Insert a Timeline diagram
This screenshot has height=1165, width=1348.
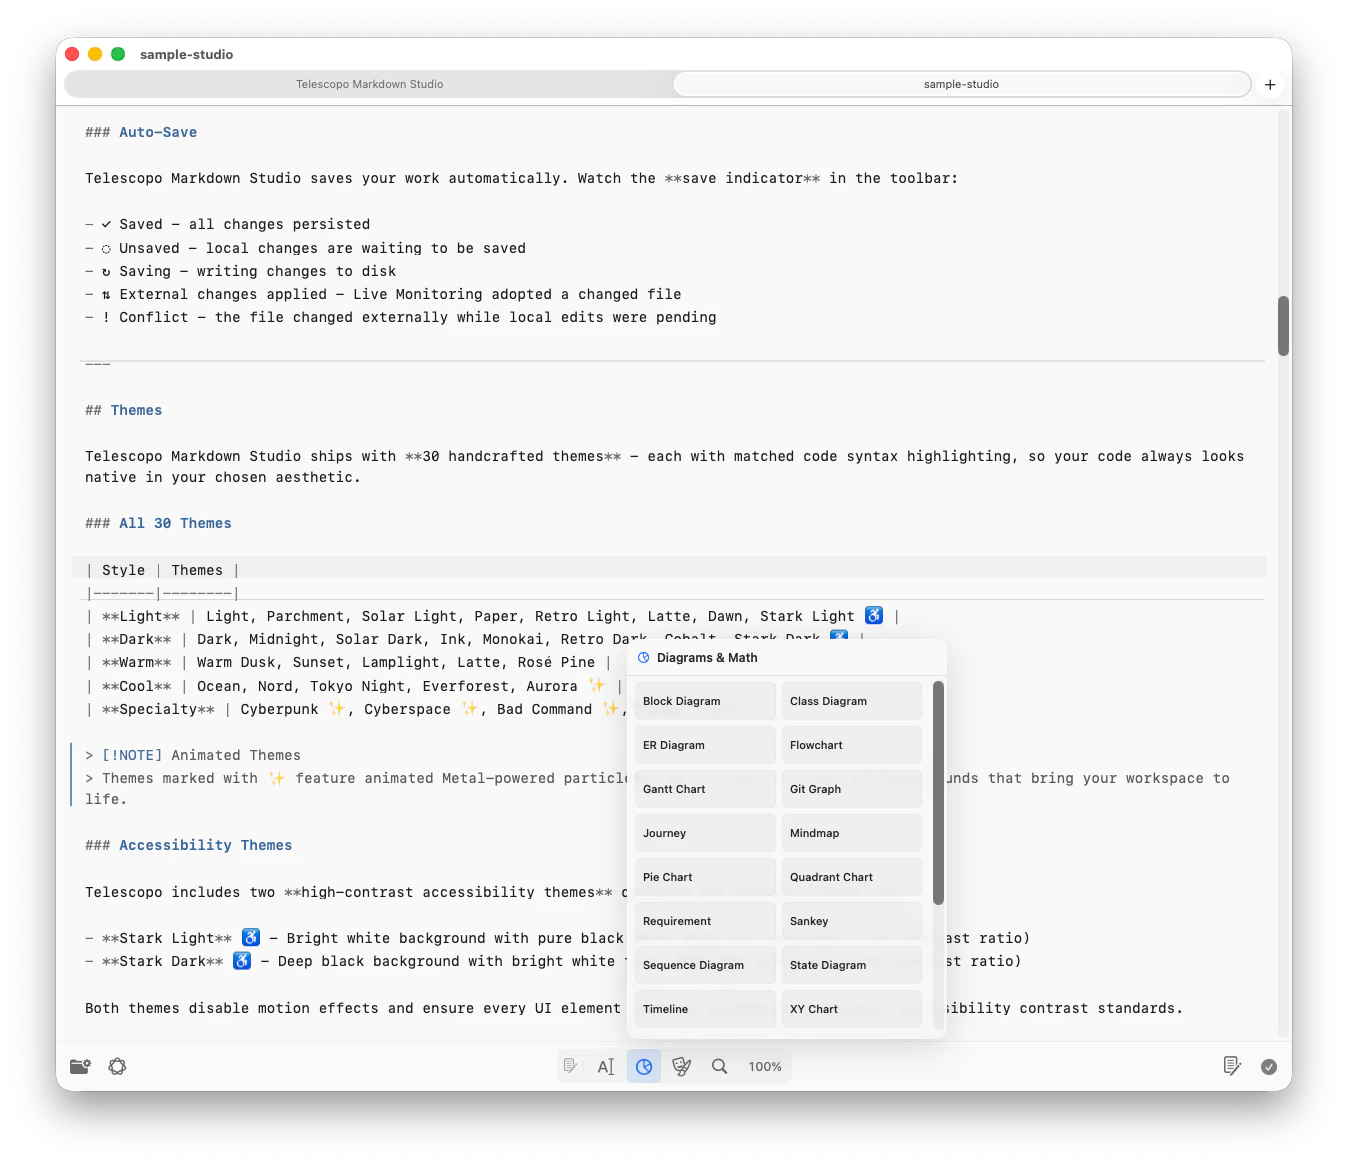705,1009
